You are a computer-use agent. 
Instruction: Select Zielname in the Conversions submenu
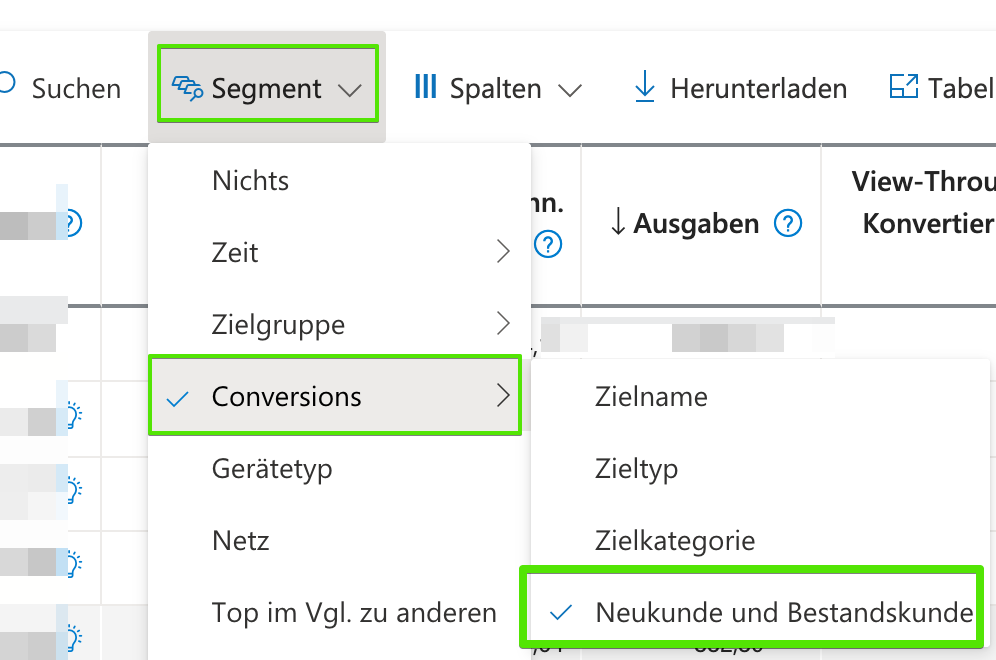651,397
